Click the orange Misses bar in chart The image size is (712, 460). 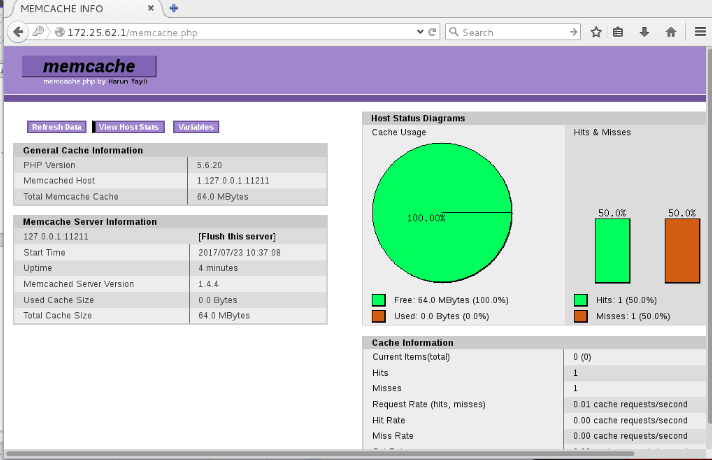[x=682, y=251]
